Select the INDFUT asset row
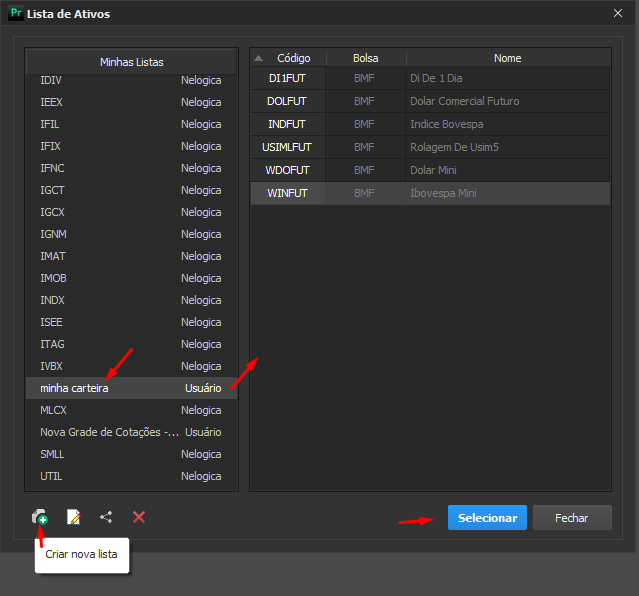The image size is (639, 596). (x=430, y=124)
